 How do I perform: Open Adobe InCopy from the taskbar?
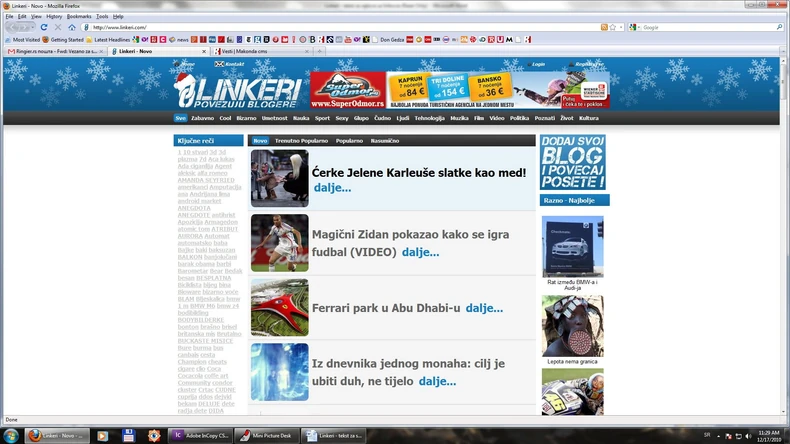tap(201, 435)
